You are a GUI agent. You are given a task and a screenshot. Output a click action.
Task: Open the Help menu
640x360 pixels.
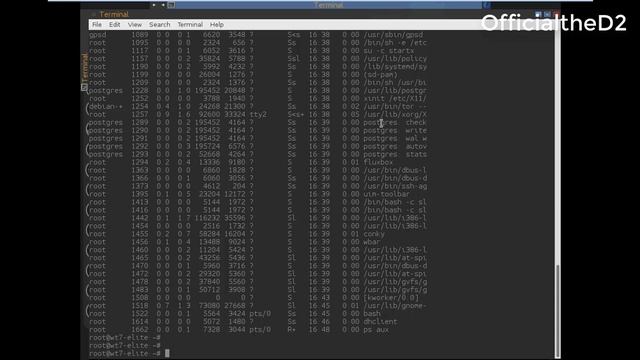tap(217, 24)
